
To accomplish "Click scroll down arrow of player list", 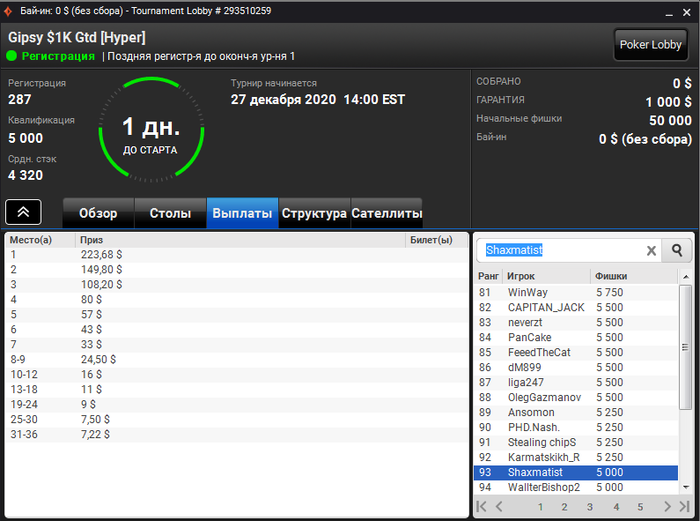I will [685, 487].
